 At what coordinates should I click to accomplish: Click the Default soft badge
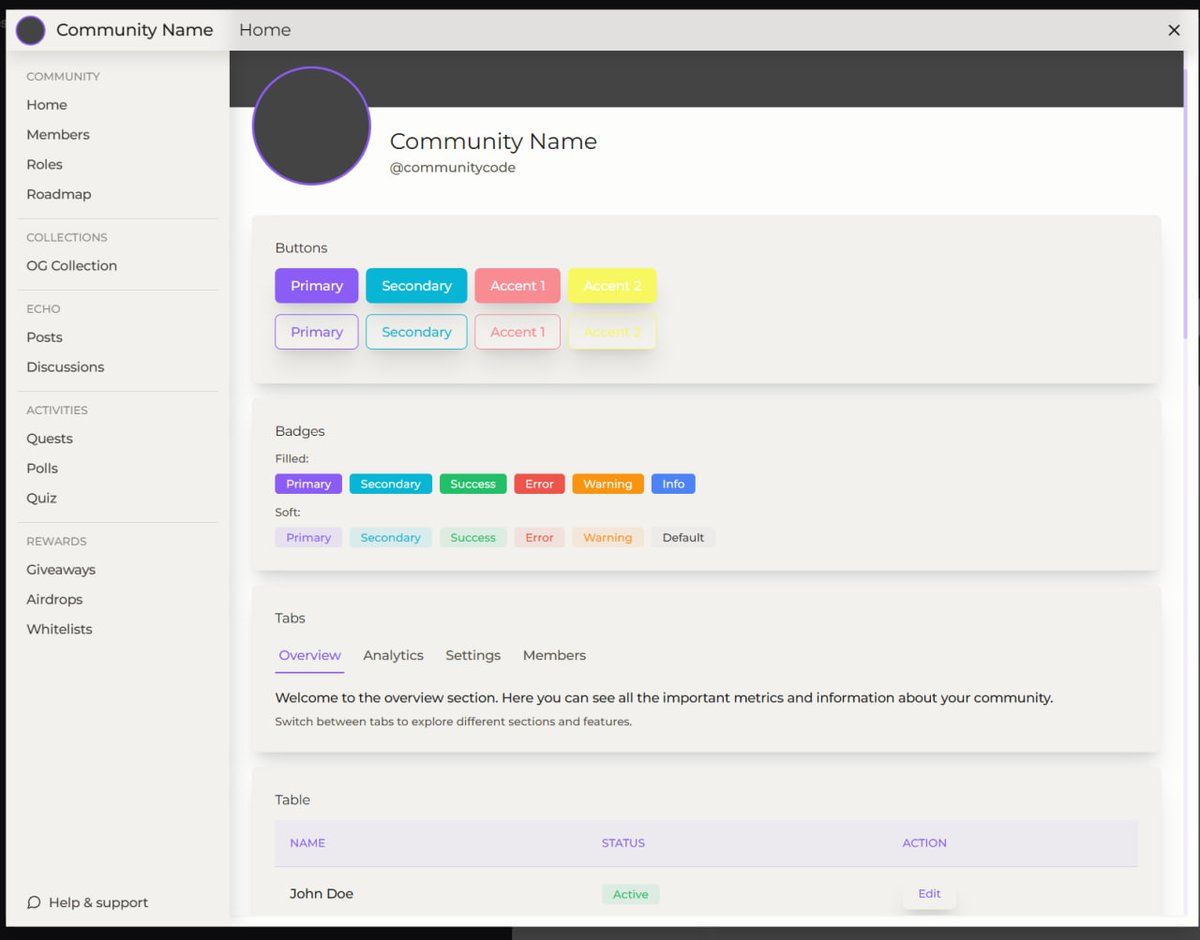coord(683,538)
